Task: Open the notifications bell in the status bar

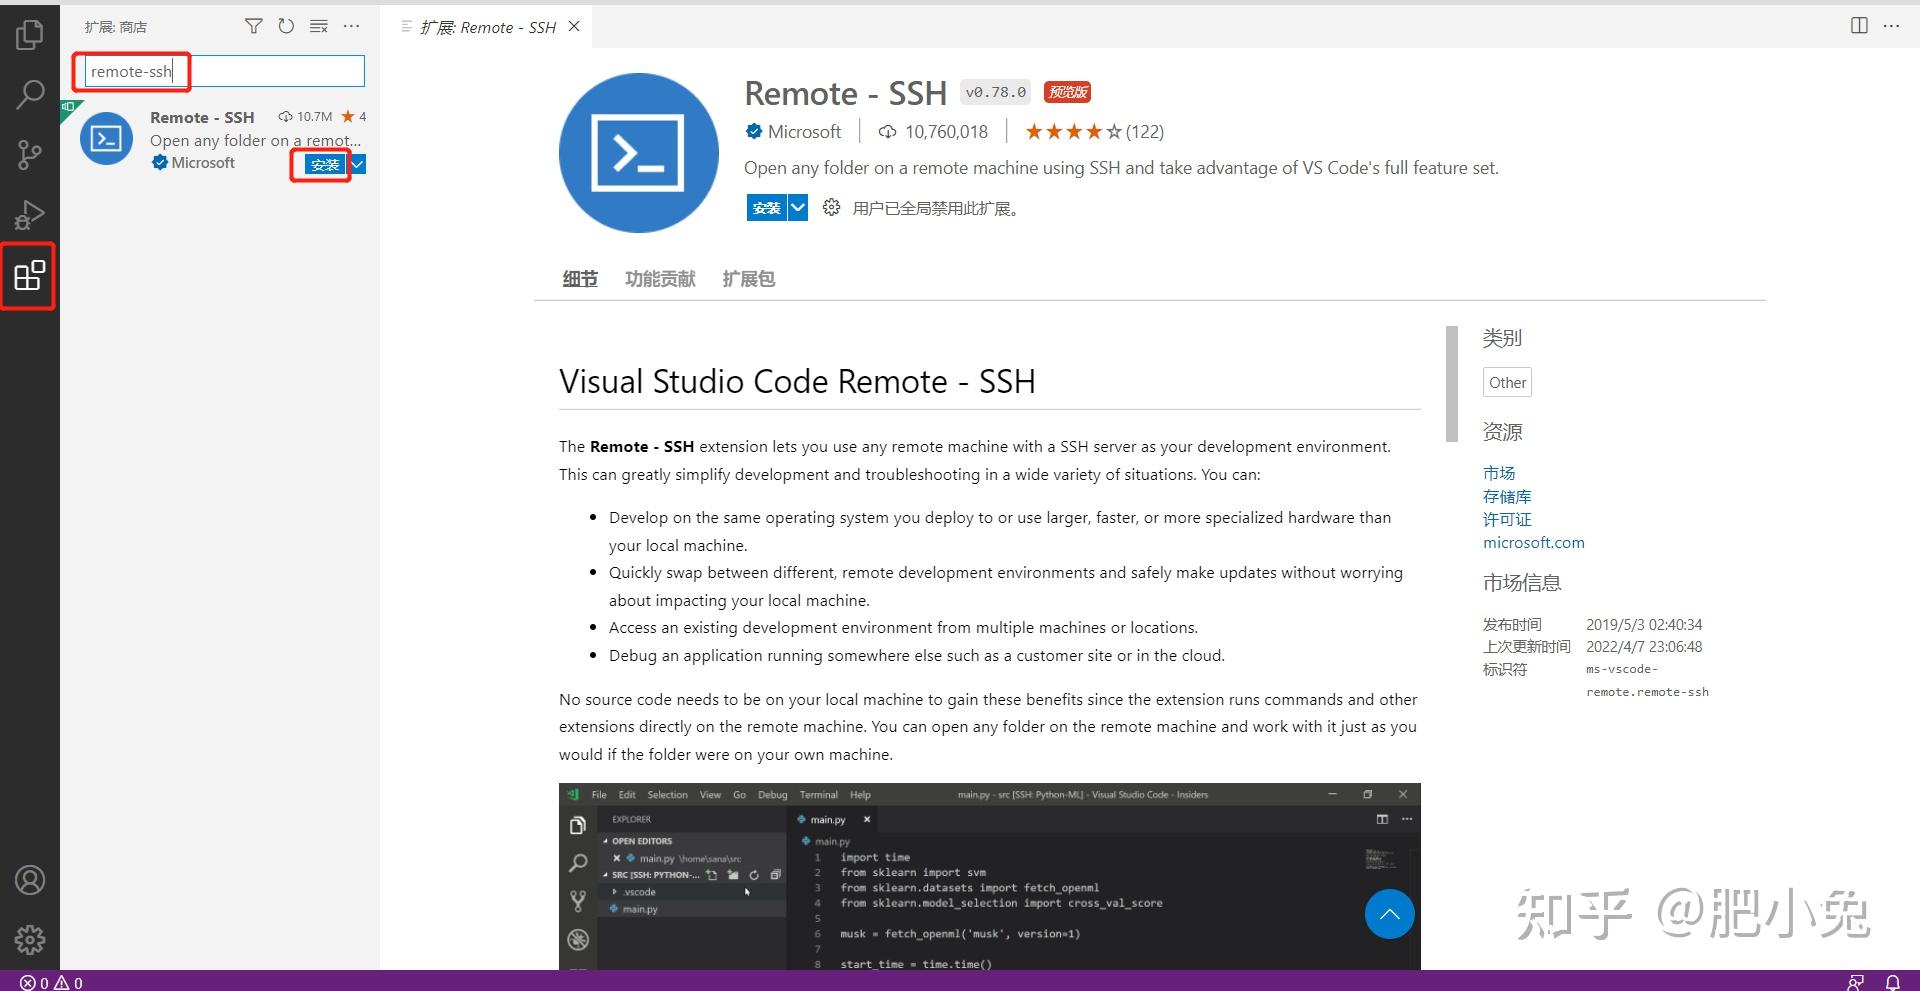Action: (1891, 982)
